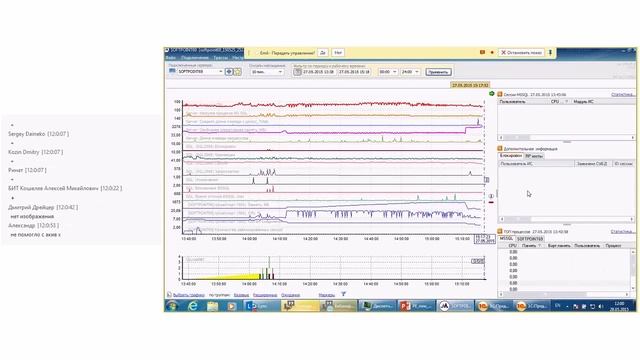Click the horizontal scrollbar of the MSSQL sessions table
This screenshot has width=640, height=360.
tap(567, 138)
